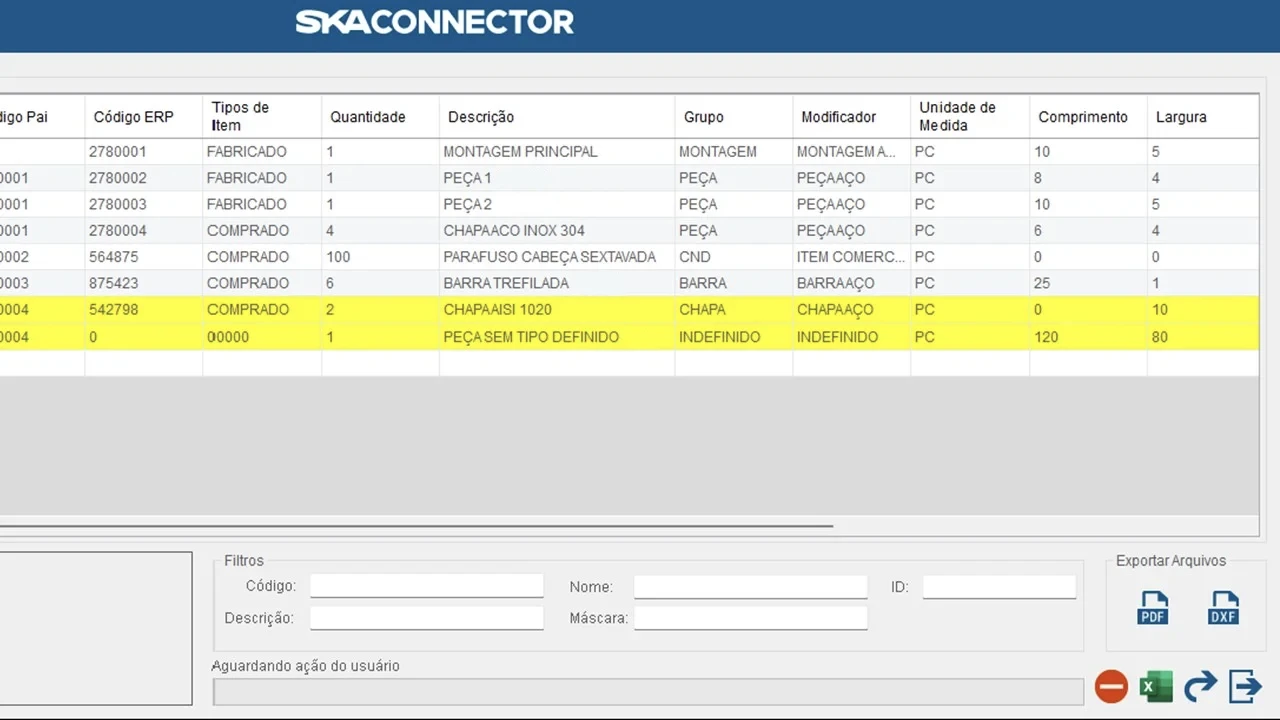
Task: Type in the Código filter field
Action: point(426,586)
